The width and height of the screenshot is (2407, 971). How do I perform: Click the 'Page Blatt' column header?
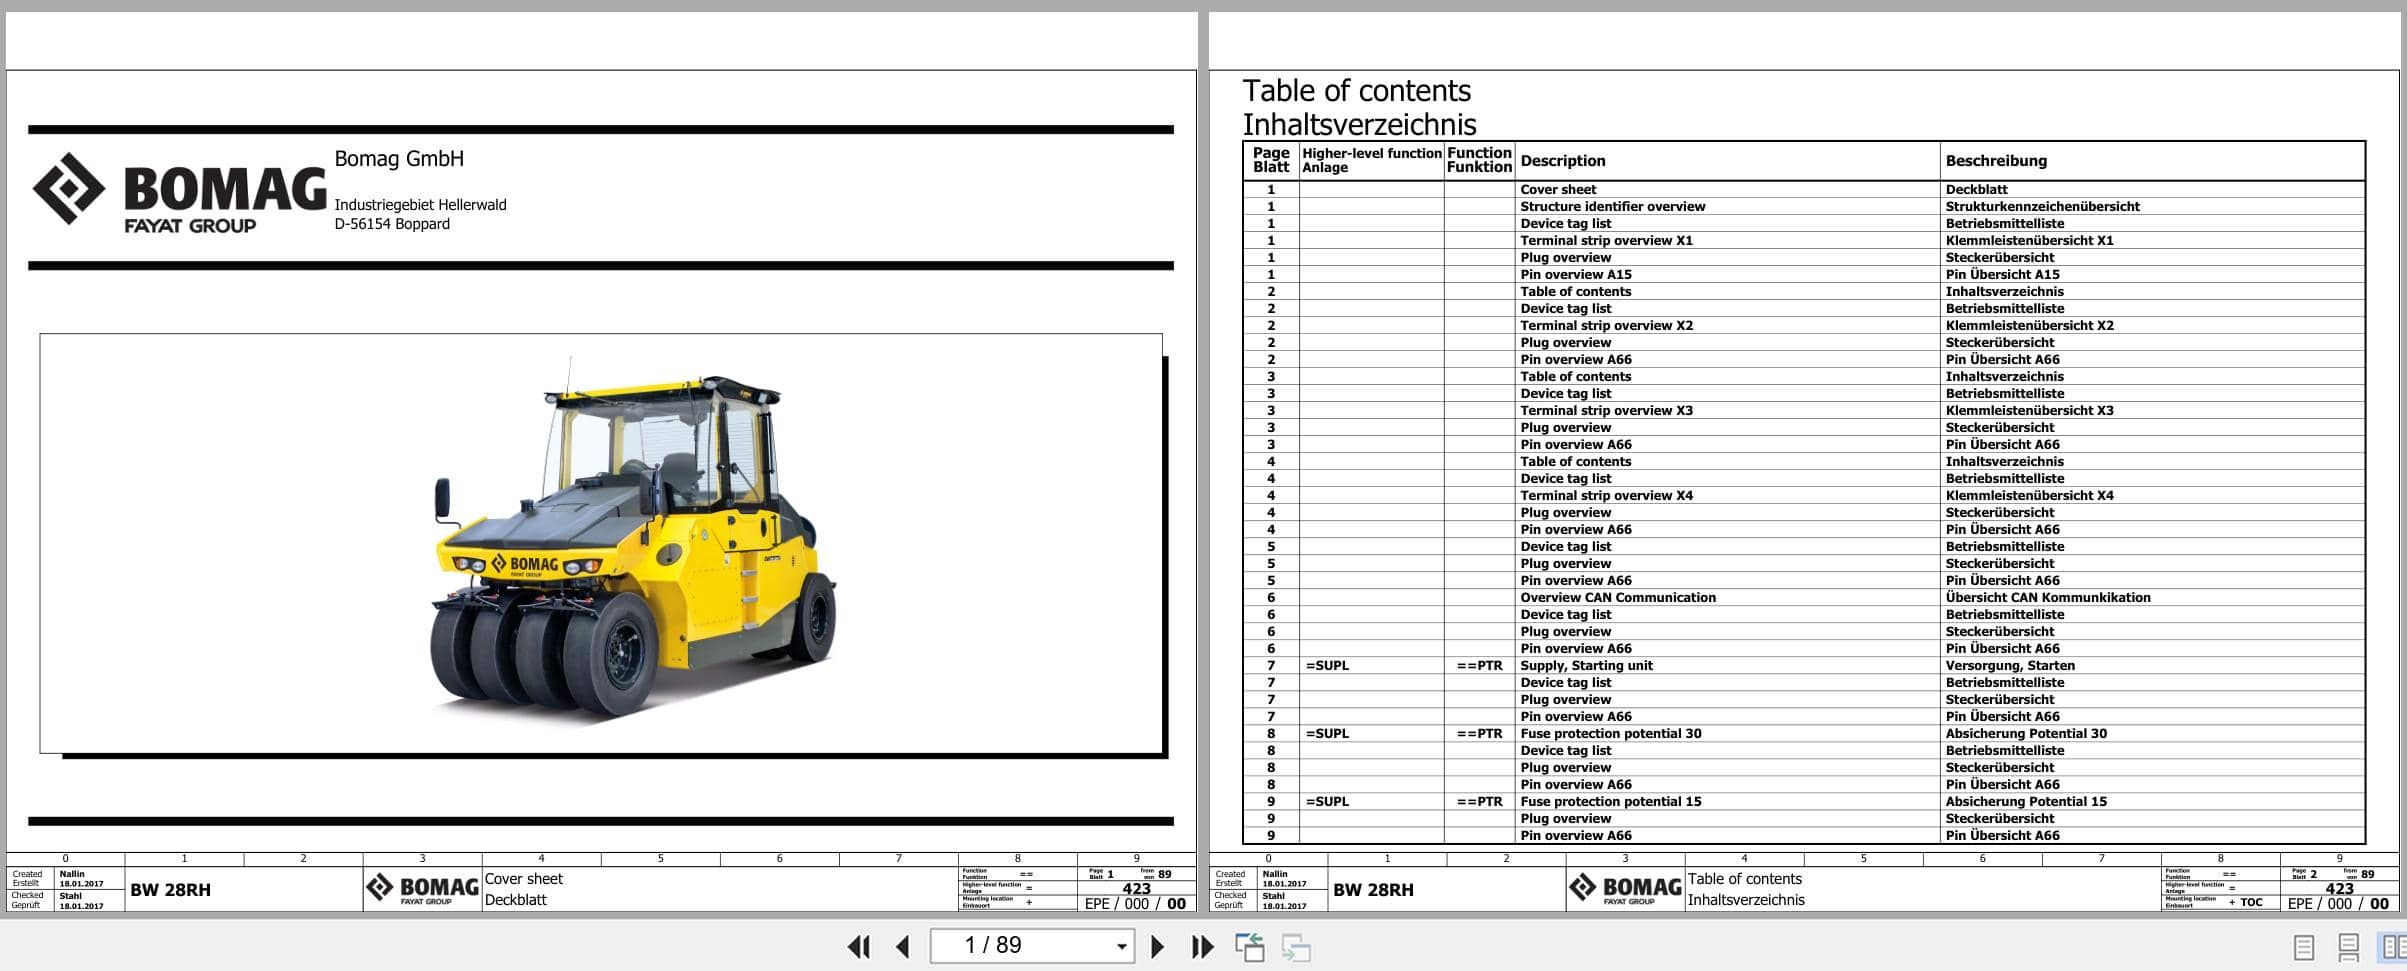(x=1271, y=160)
